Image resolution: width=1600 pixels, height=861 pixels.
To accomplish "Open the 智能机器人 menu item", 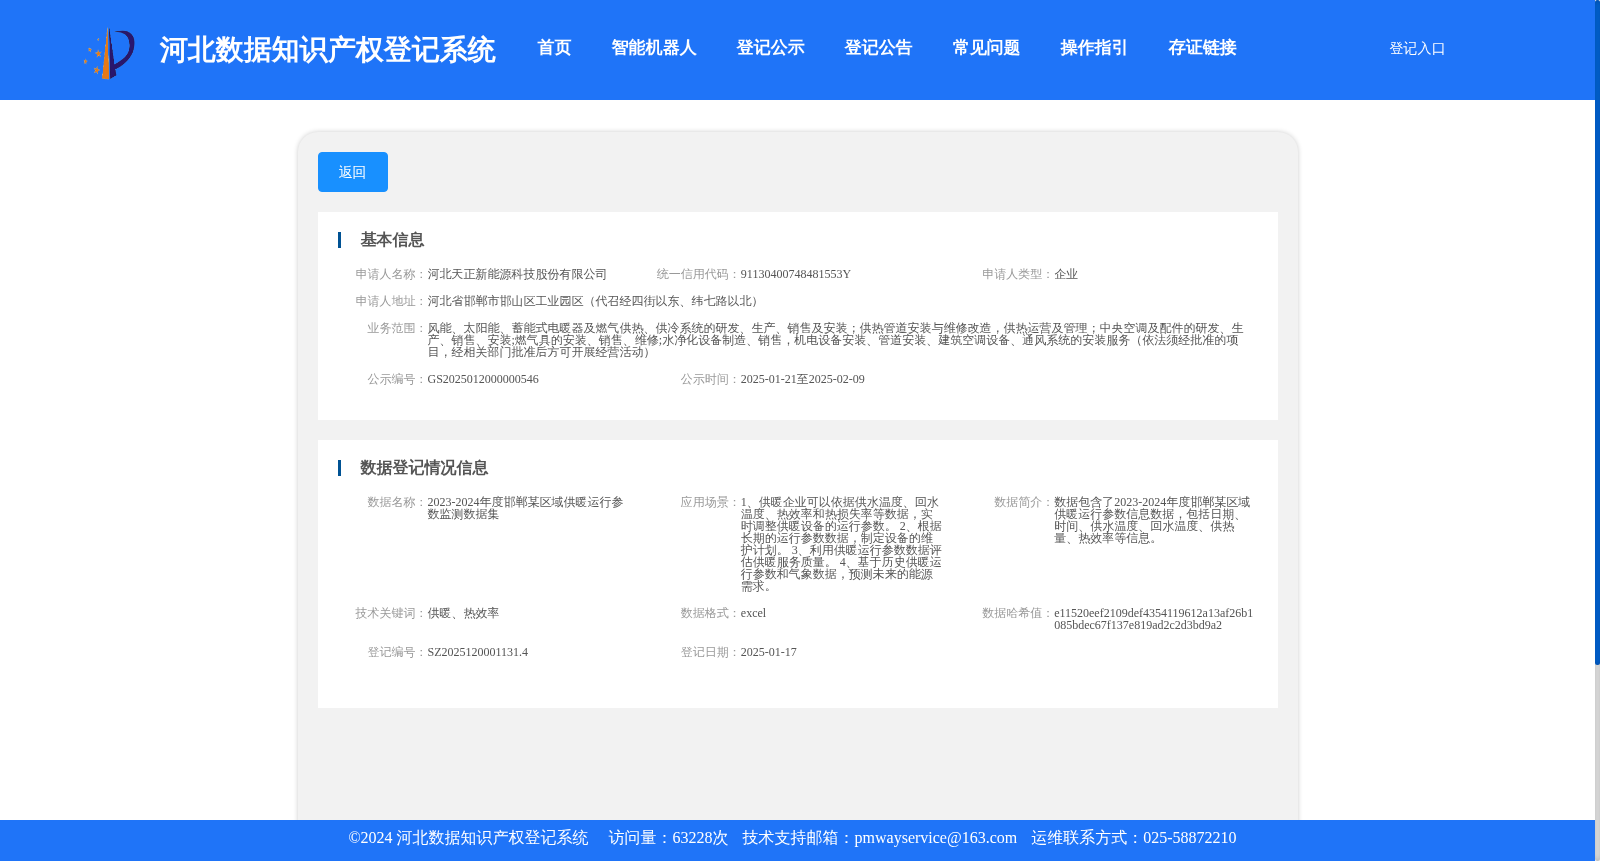I will pyautogui.click(x=653, y=48).
